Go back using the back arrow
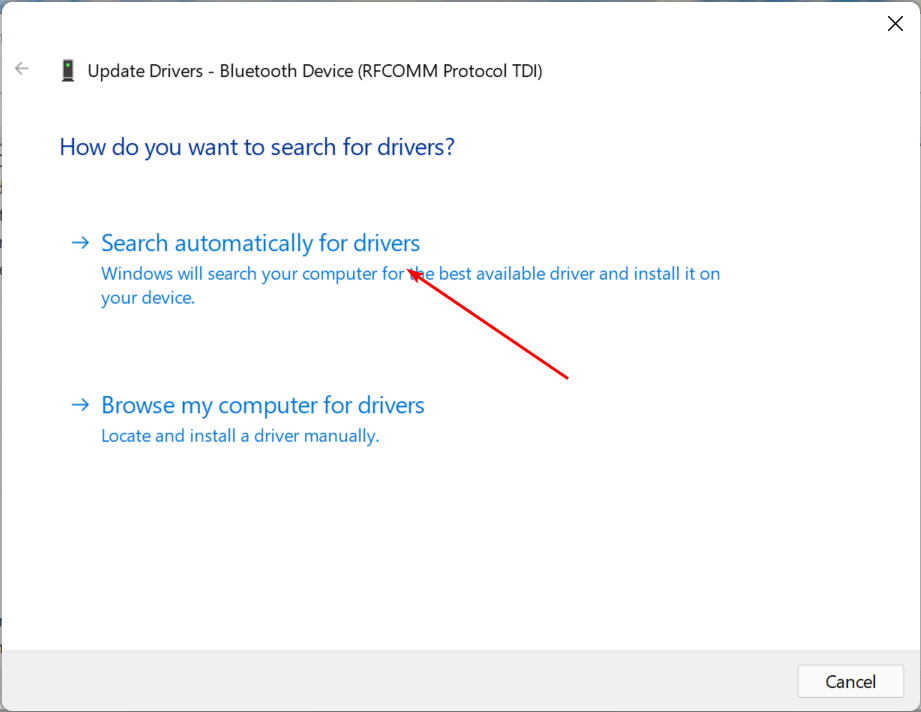The image size is (921, 712). point(22,69)
